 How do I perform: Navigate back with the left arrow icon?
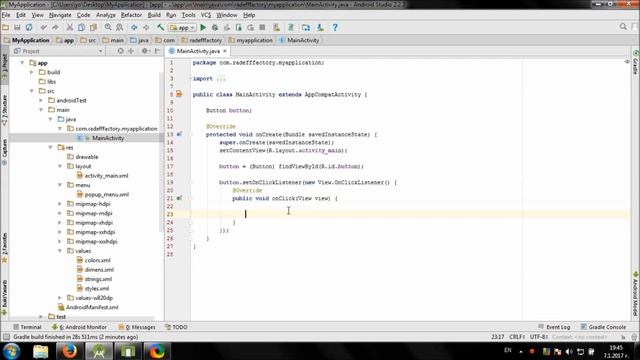click(x=134, y=27)
